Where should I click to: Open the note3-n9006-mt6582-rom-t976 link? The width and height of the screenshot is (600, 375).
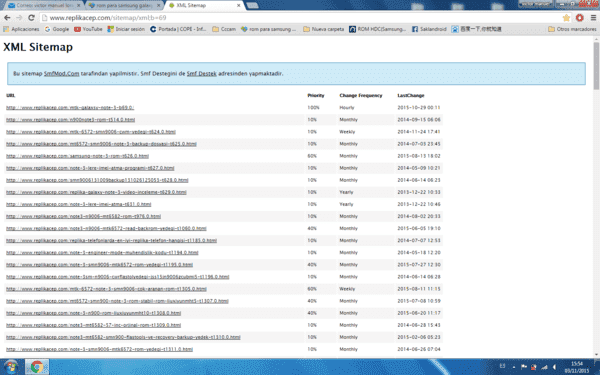[83, 216]
